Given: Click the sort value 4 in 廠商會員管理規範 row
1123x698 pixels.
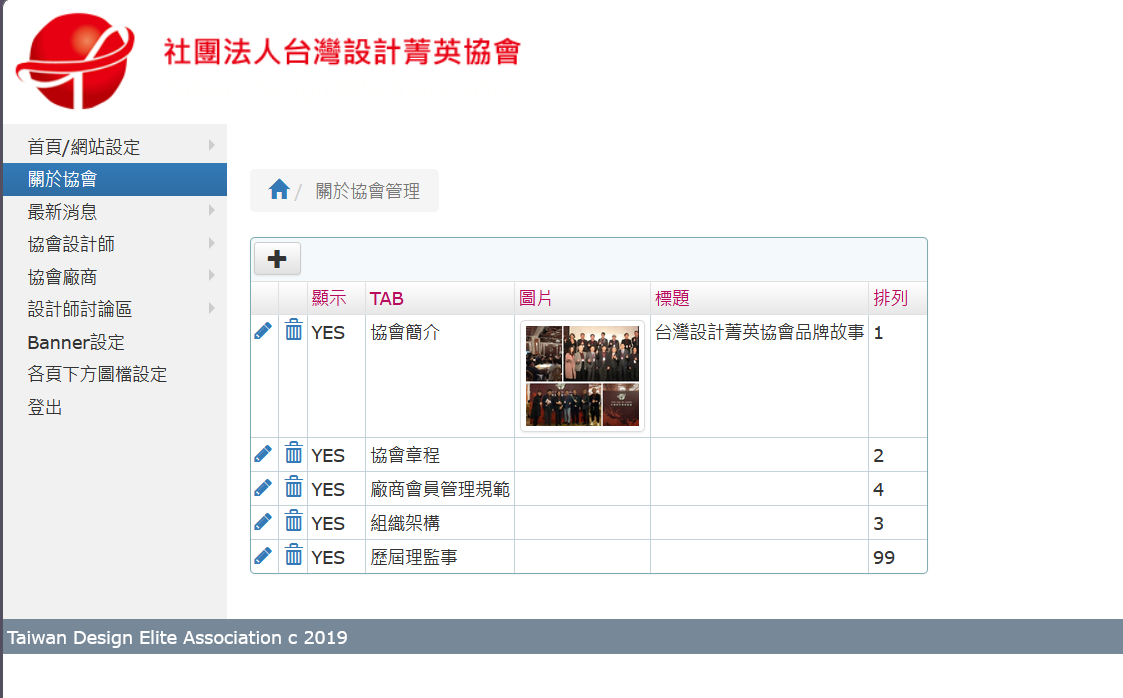Looking at the screenshot, I should [x=878, y=490].
